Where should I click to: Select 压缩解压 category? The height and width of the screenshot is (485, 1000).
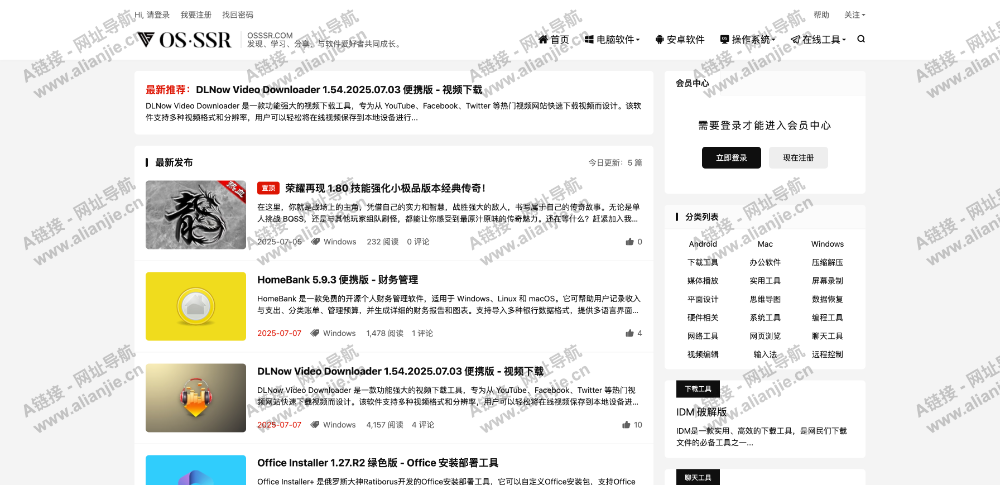click(x=827, y=262)
